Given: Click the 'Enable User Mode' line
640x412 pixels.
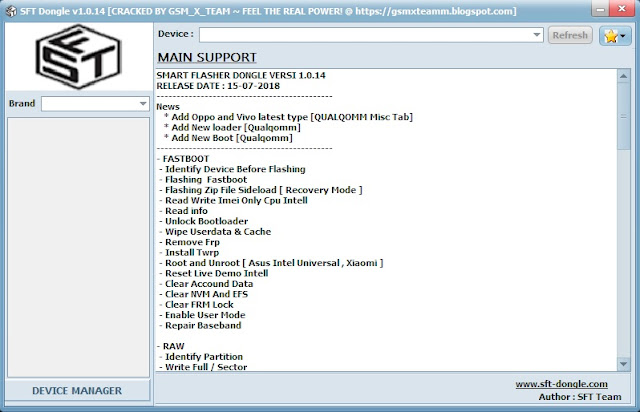Looking at the screenshot, I should [202, 315].
